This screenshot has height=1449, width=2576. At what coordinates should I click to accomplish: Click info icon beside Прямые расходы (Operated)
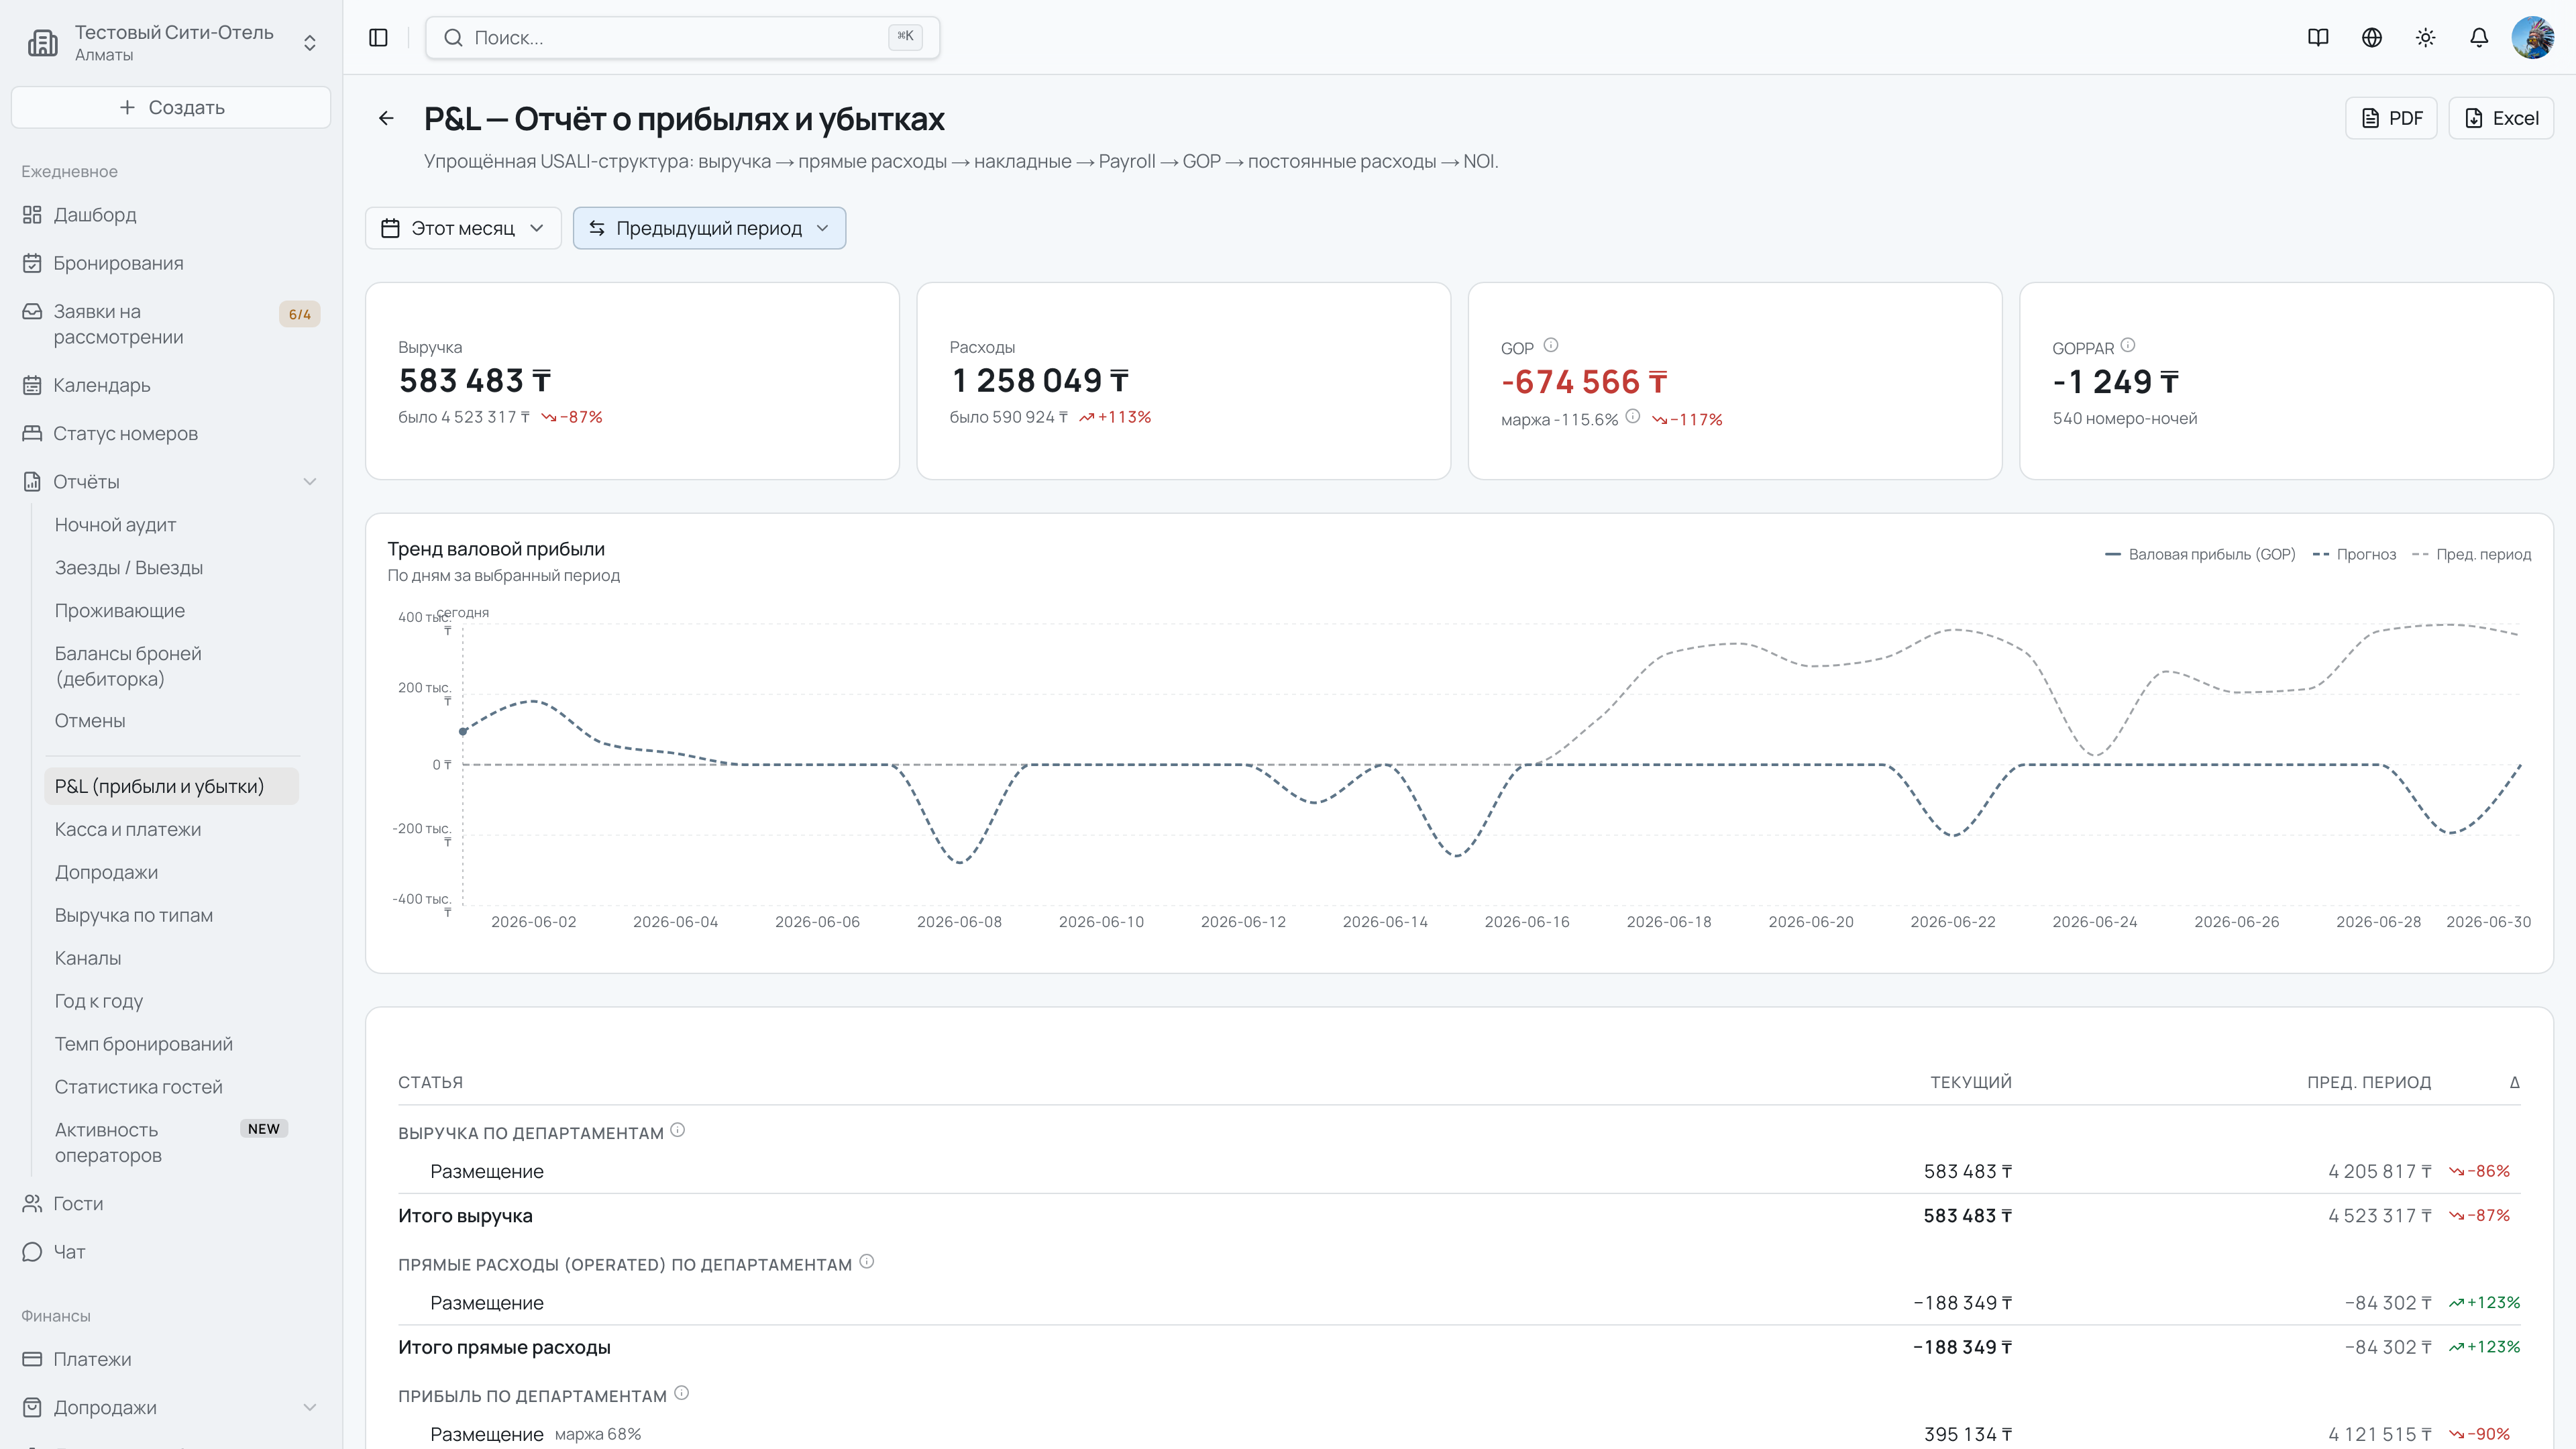click(866, 1262)
